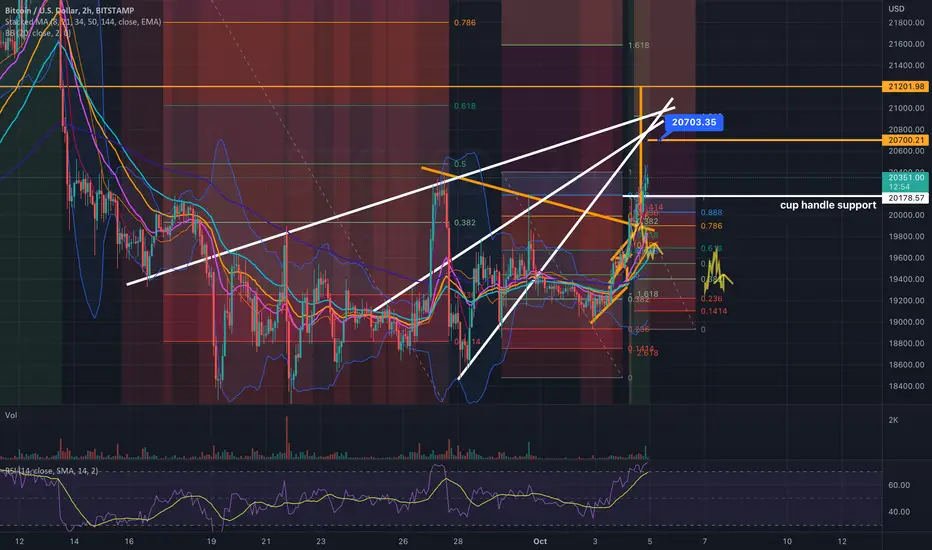Select the Stacked MA indicator legend
This screenshot has height=550, width=932.
83,21
